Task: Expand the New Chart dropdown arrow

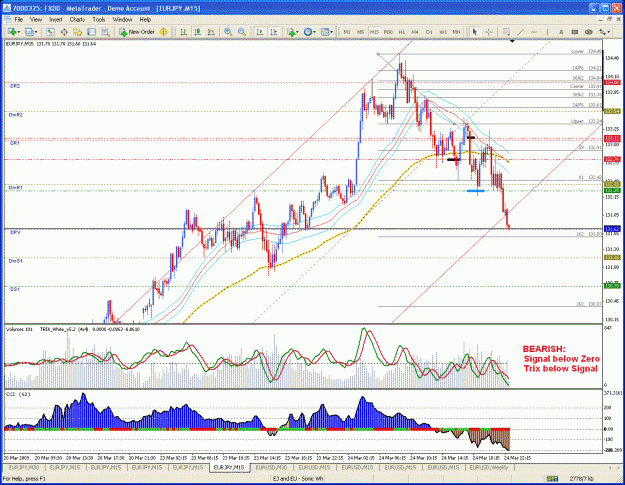Action: point(18,32)
